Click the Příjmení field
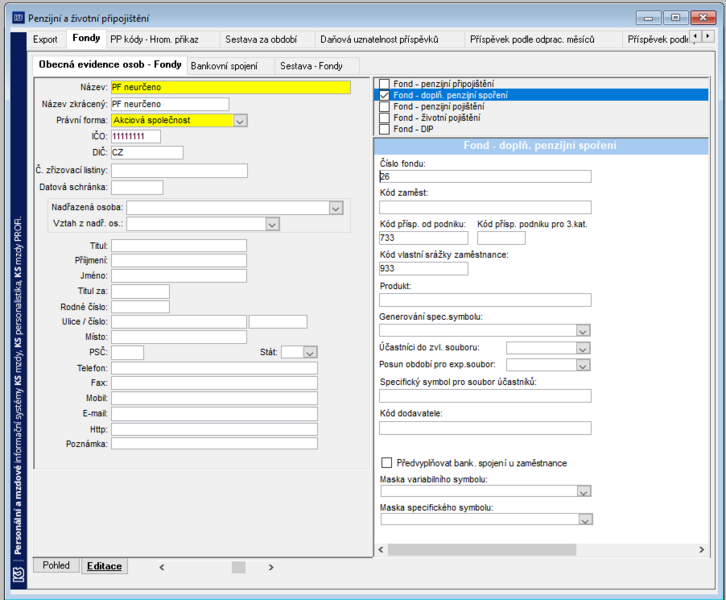726x600 pixels. click(x=179, y=261)
